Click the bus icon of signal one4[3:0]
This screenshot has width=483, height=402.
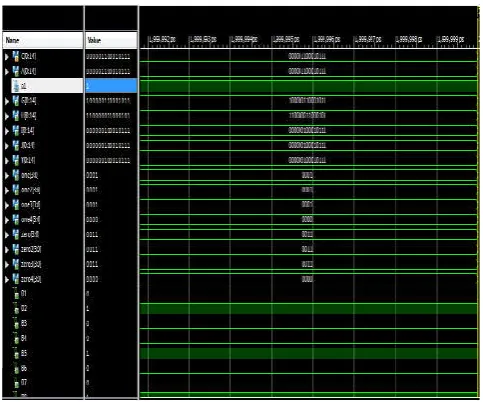pos(16,220)
